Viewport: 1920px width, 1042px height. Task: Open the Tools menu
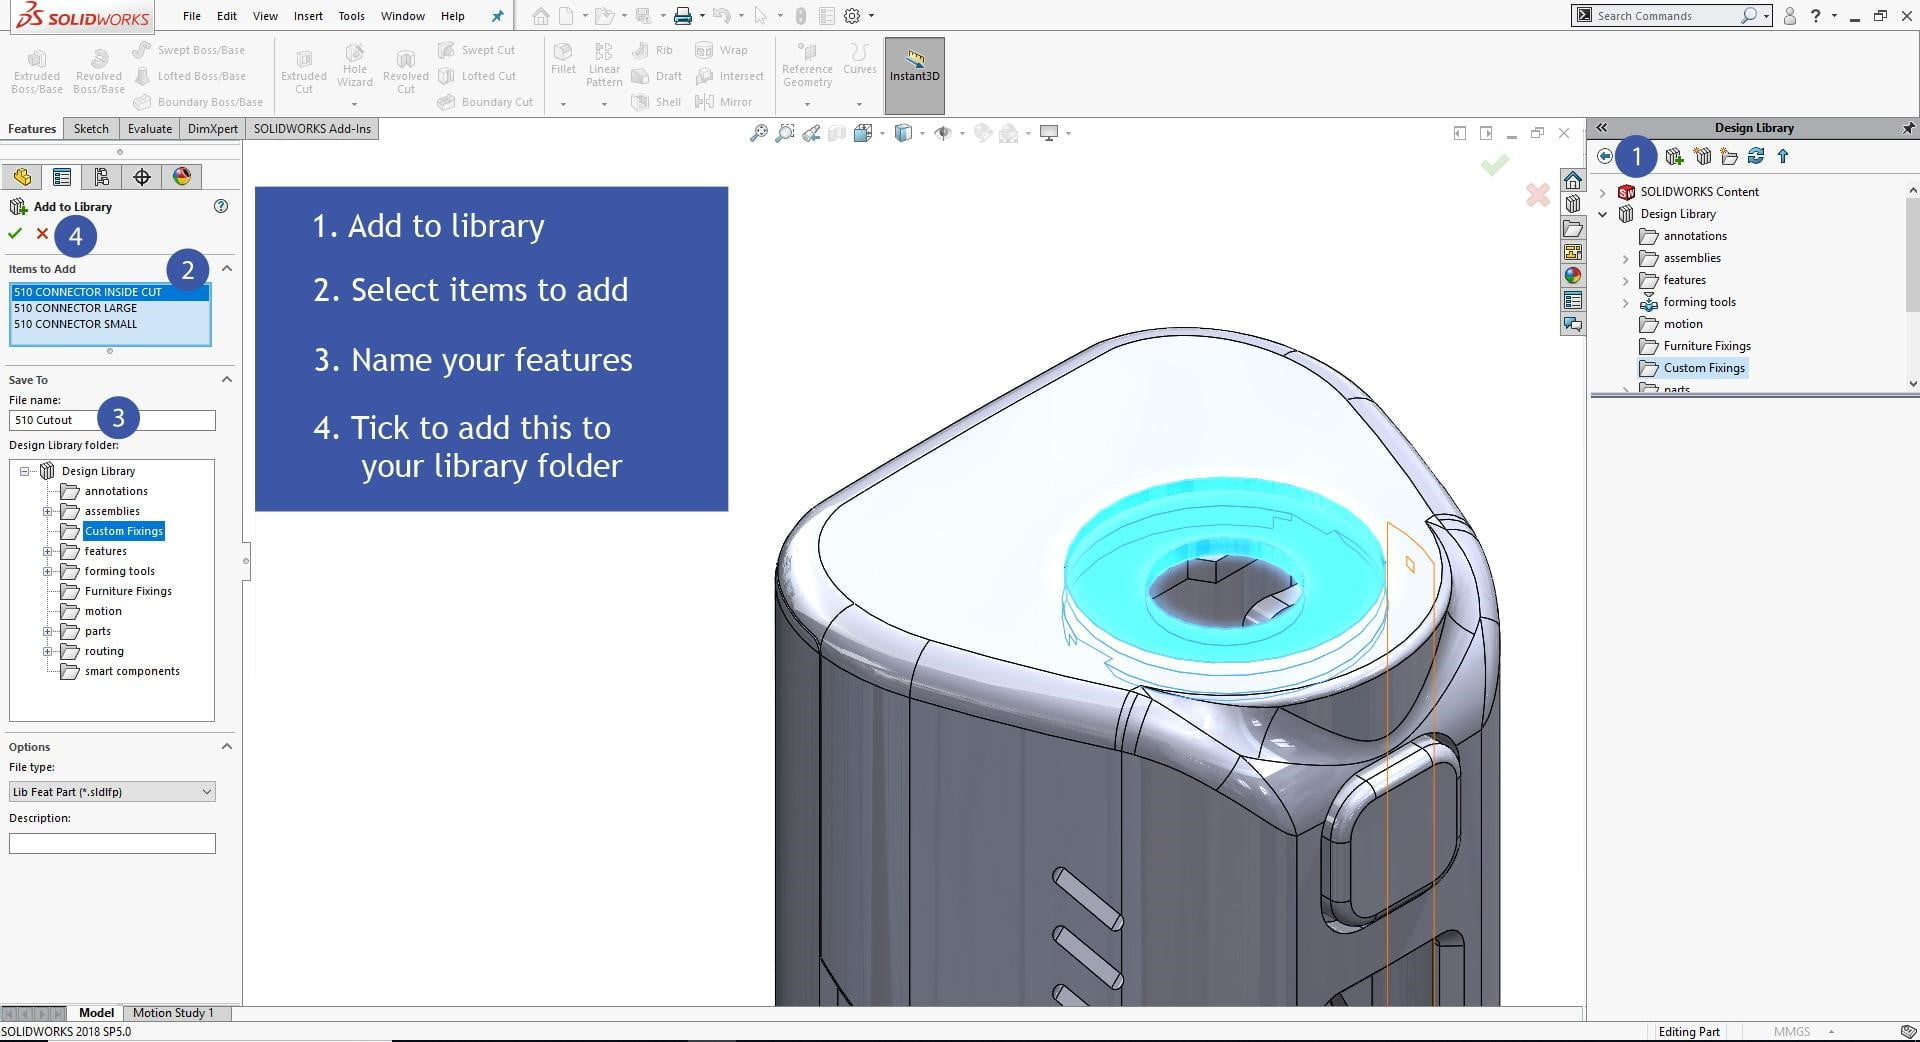click(351, 16)
